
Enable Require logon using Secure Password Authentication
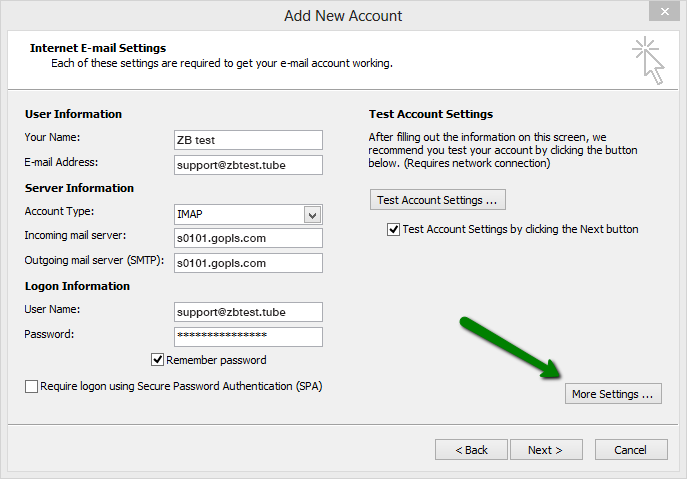(x=32, y=386)
